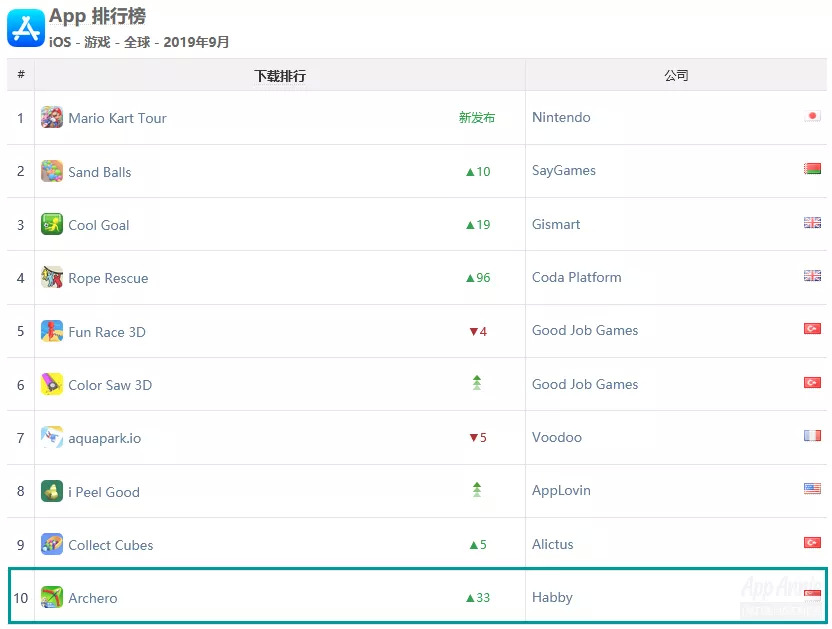Click the aquapark.io game icon
The image size is (832, 629).
pos(52,437)
